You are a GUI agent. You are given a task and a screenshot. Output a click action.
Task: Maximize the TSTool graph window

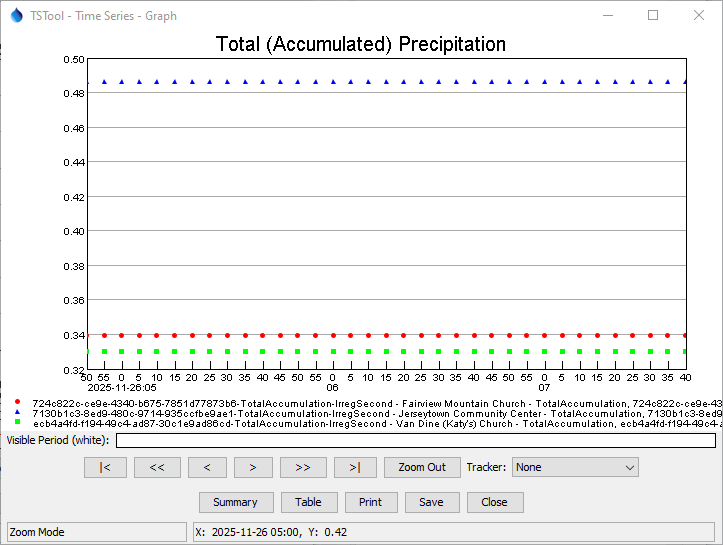(x=653, y=16)
